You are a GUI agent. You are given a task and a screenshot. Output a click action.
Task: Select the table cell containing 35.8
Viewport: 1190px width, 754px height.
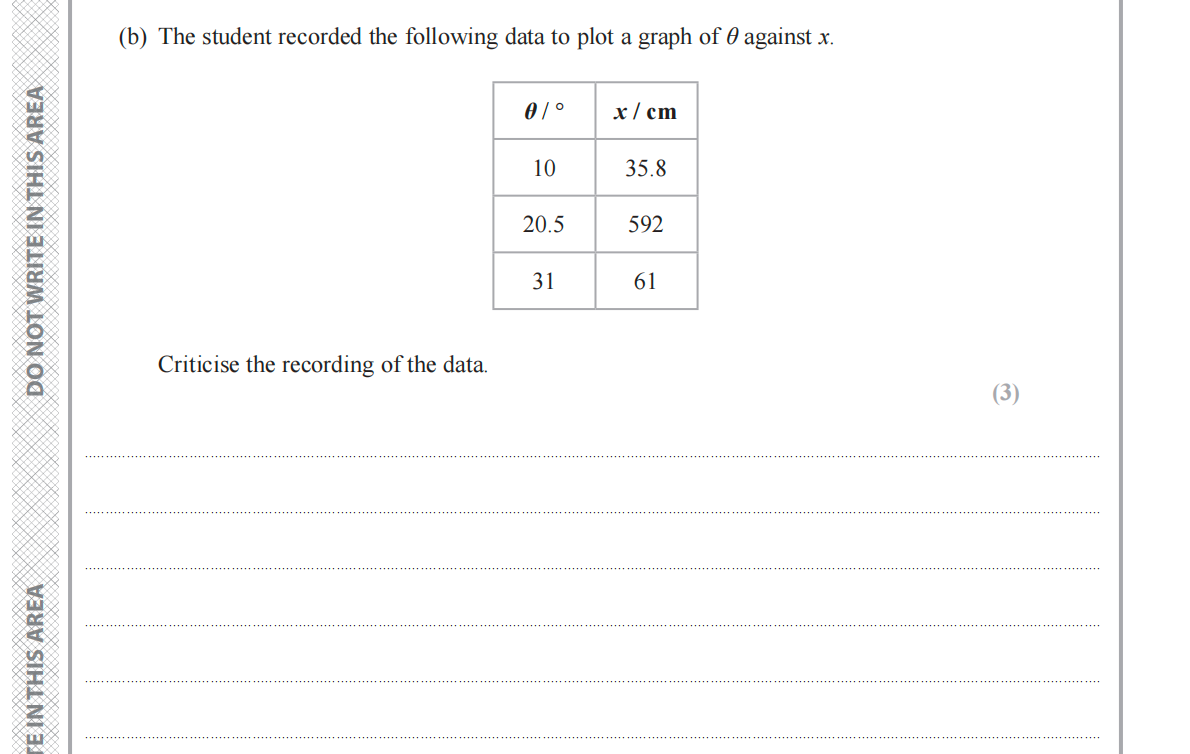pos(646,168)
